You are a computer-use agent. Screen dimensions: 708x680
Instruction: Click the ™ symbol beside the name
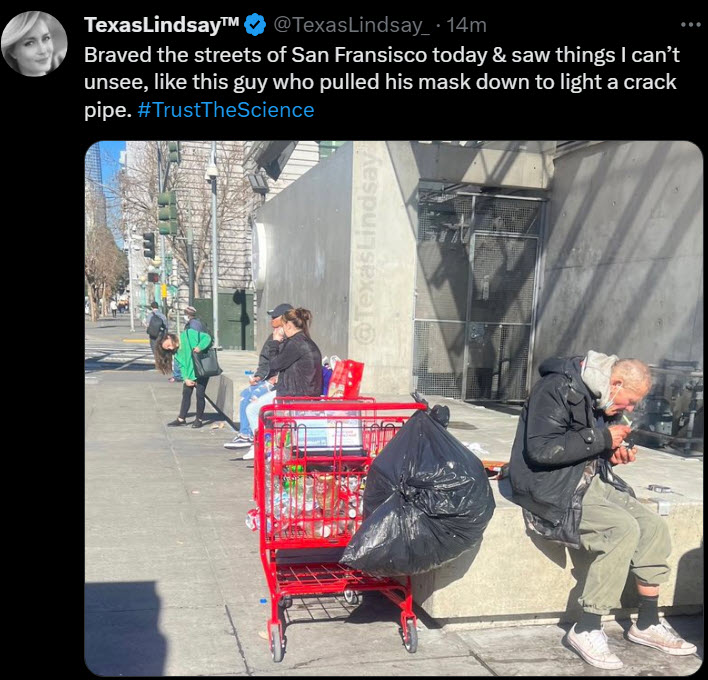230,21
